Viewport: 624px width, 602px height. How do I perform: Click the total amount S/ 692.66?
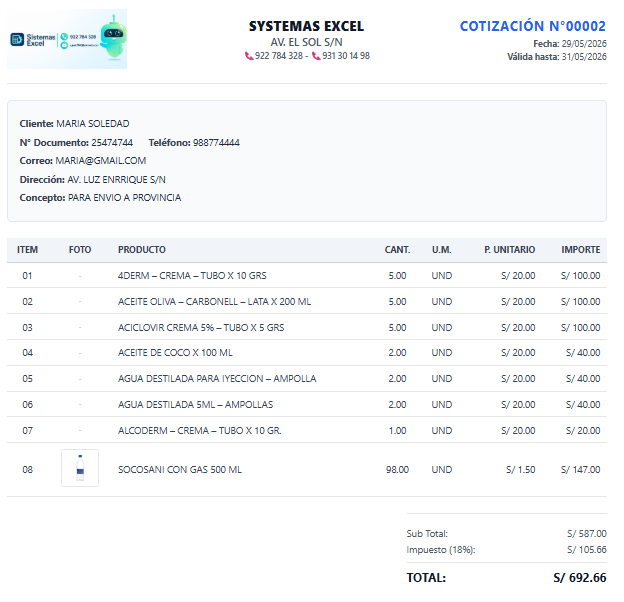580,578
